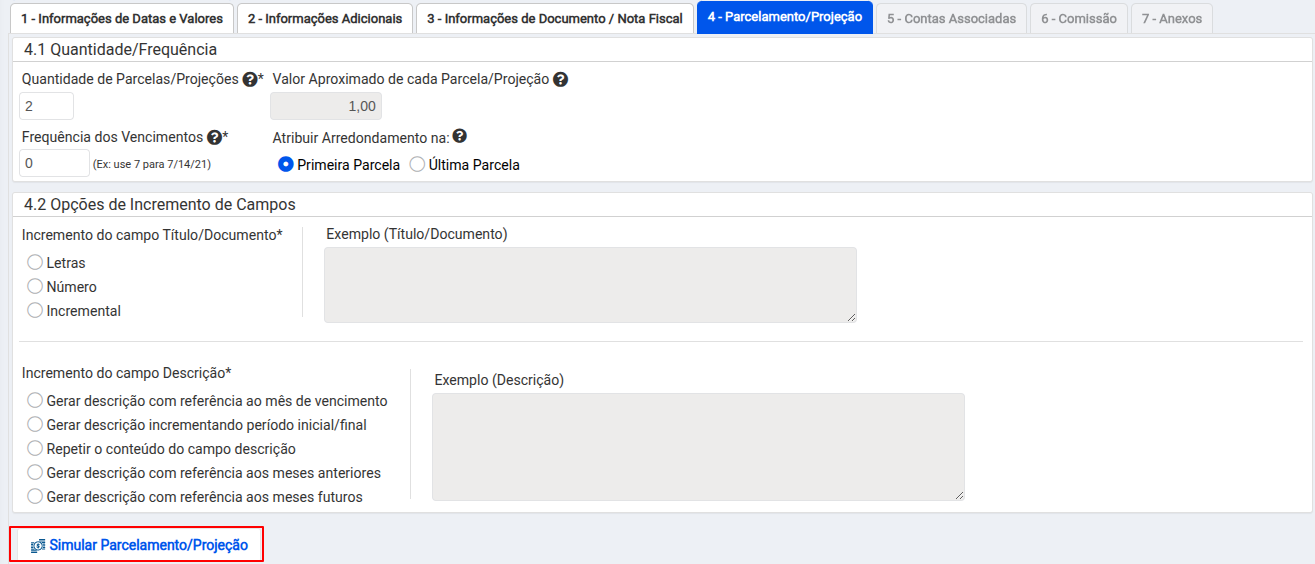Select Repetir o conteúdo do campo descrição
Image resolution: width=1315 pixels, height=564 pixels.
[x=35, y=449]
